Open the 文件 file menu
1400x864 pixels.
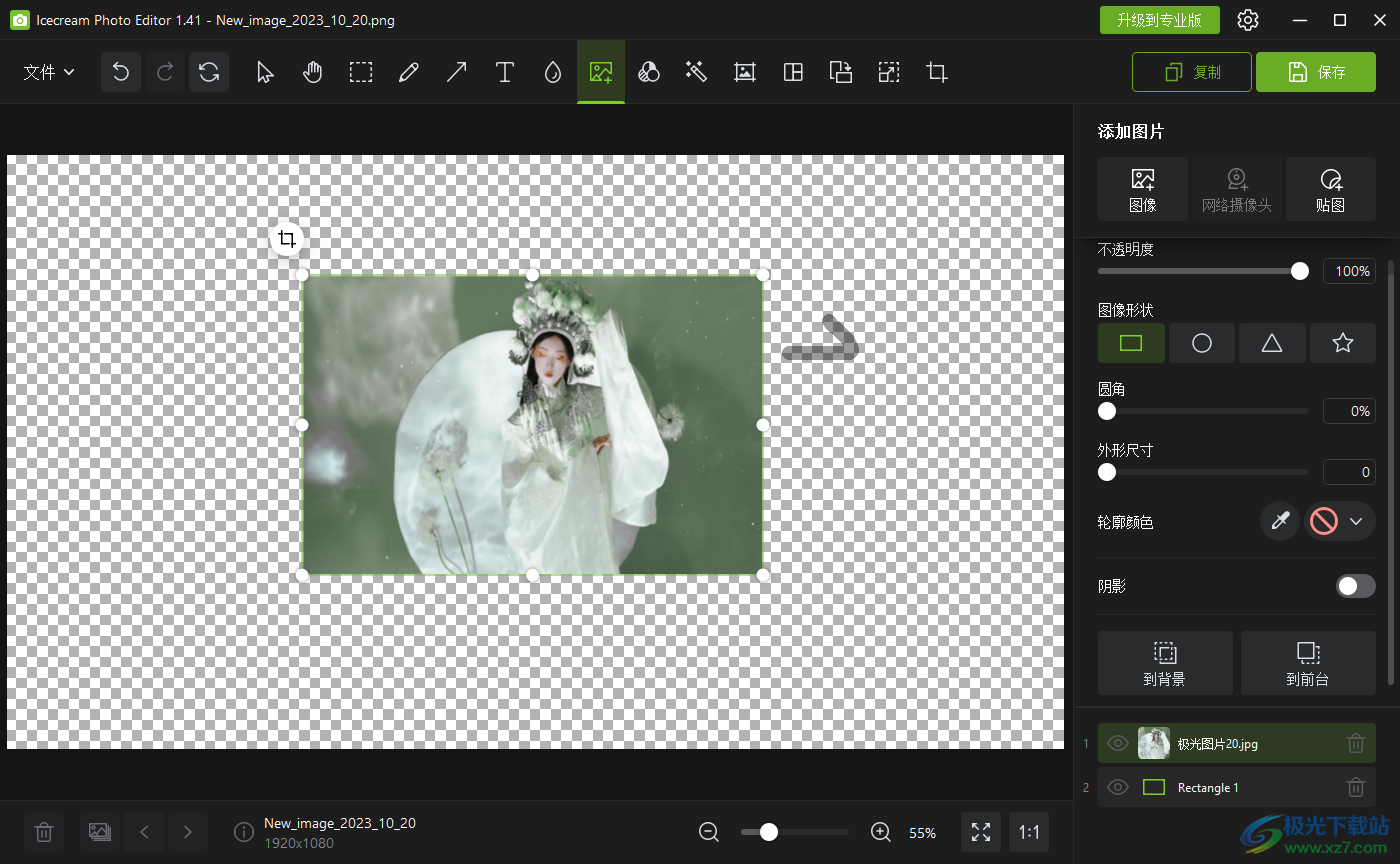coord(49,72)
